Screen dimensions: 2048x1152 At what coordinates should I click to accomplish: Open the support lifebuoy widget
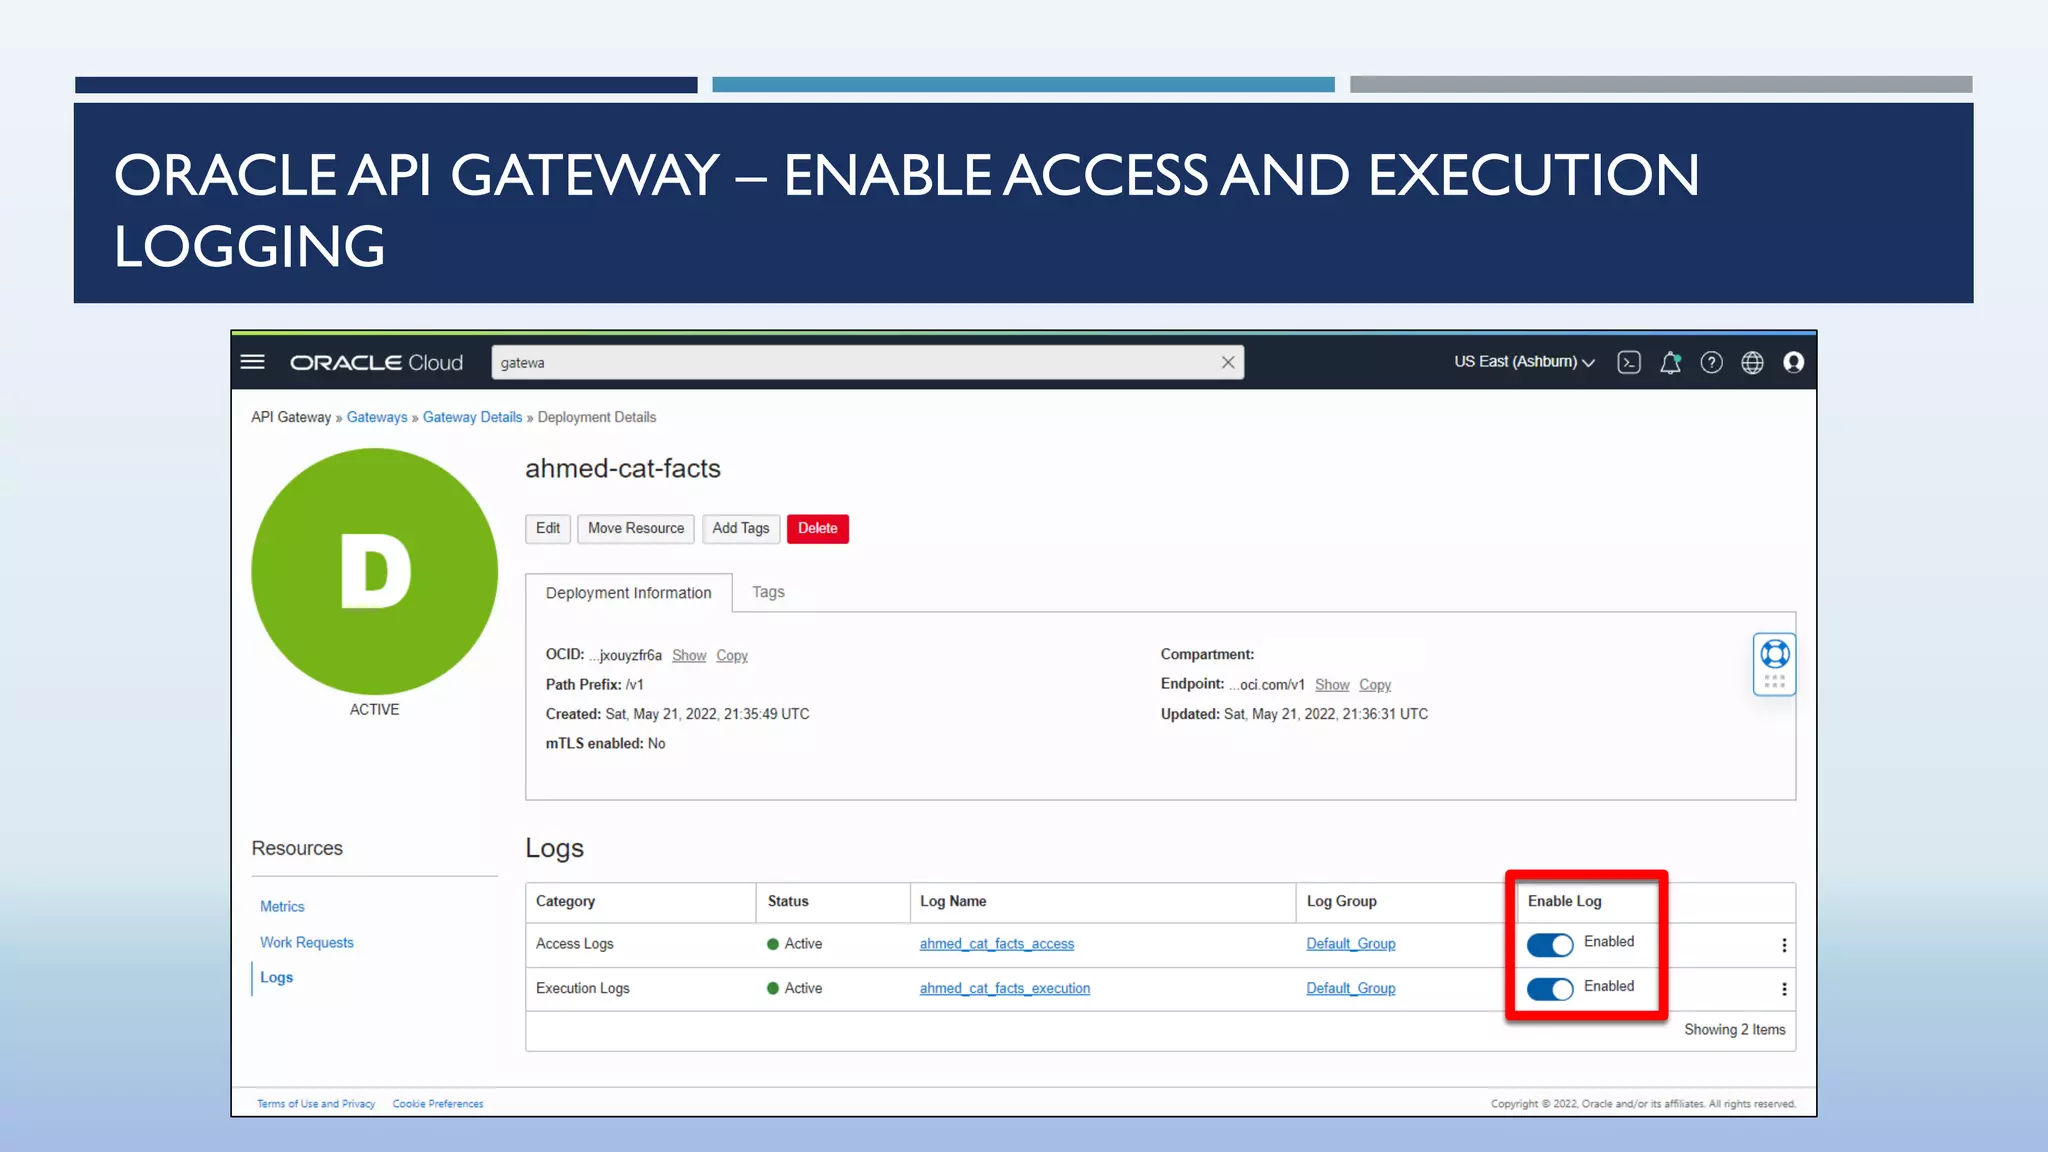1775,664
